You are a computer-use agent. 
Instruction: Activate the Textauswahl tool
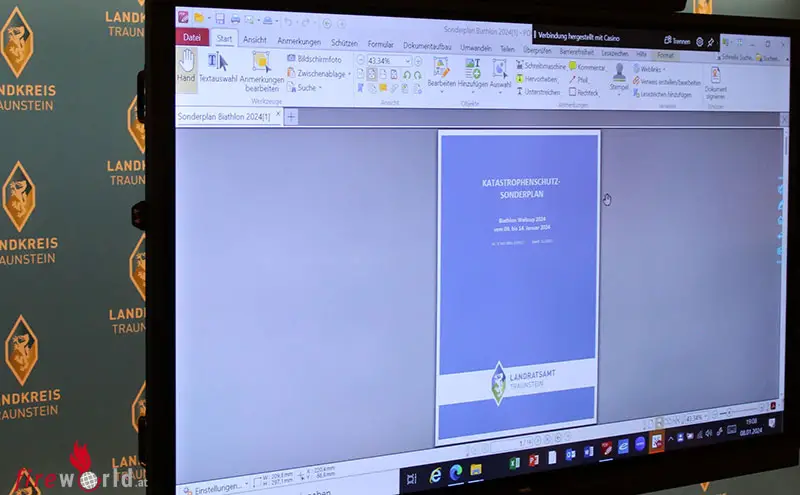click(217, 68)
